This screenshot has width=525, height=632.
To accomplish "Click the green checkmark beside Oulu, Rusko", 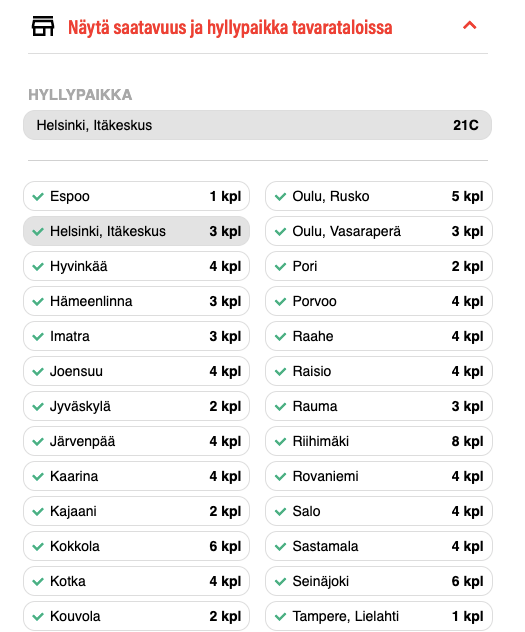I will coord(280,197).
